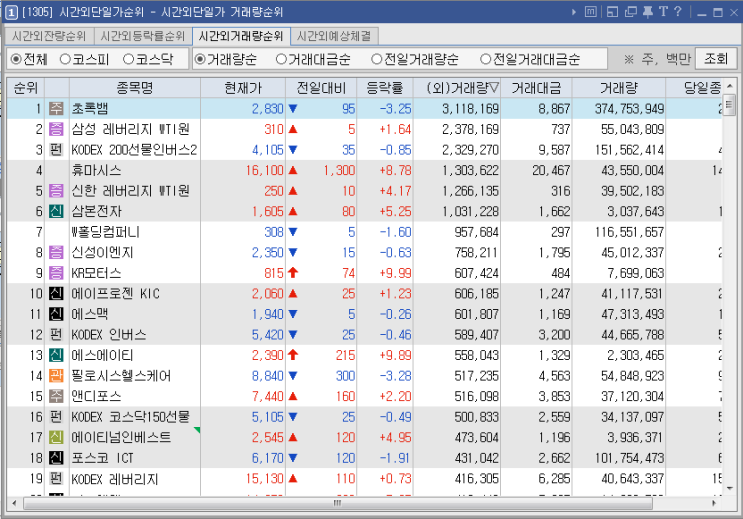The width and height of the screenshot is (743, 519).
Task: Click the purple badge beside 신한 레버리지 WTI원
Action: 56,191
